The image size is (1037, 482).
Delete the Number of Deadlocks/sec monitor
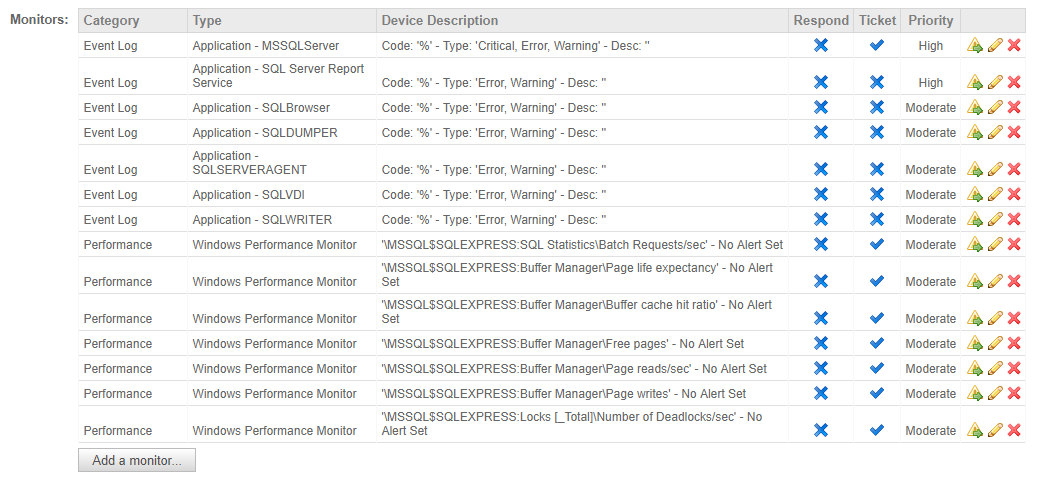(1014, 430)
